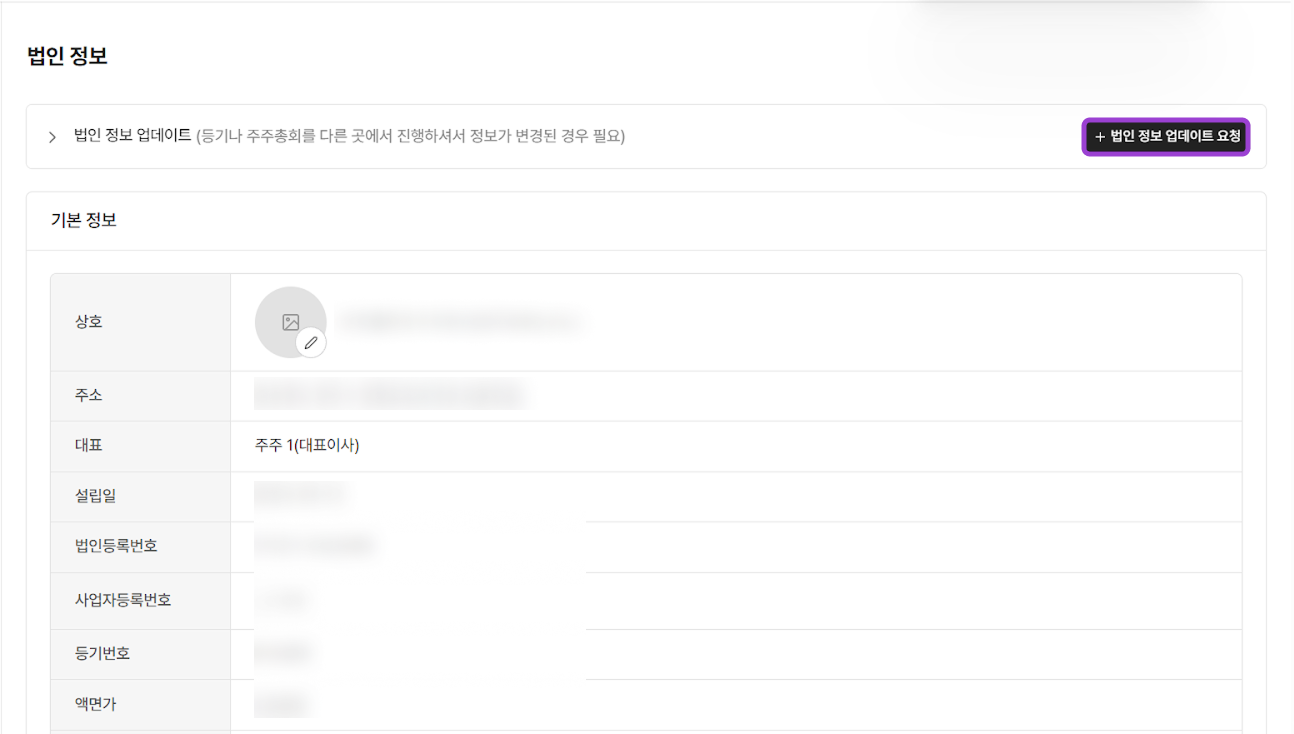Click the 법인등록번호 row label

click(x=116, y=546)
